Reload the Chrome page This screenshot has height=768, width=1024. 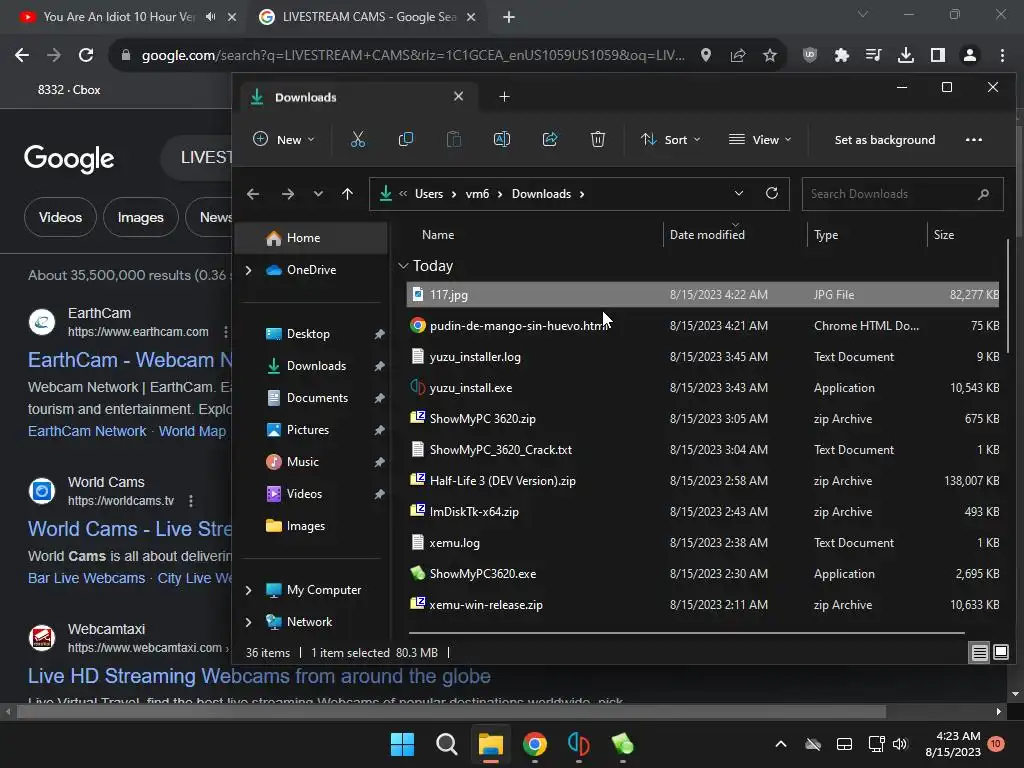coord(86,56)
